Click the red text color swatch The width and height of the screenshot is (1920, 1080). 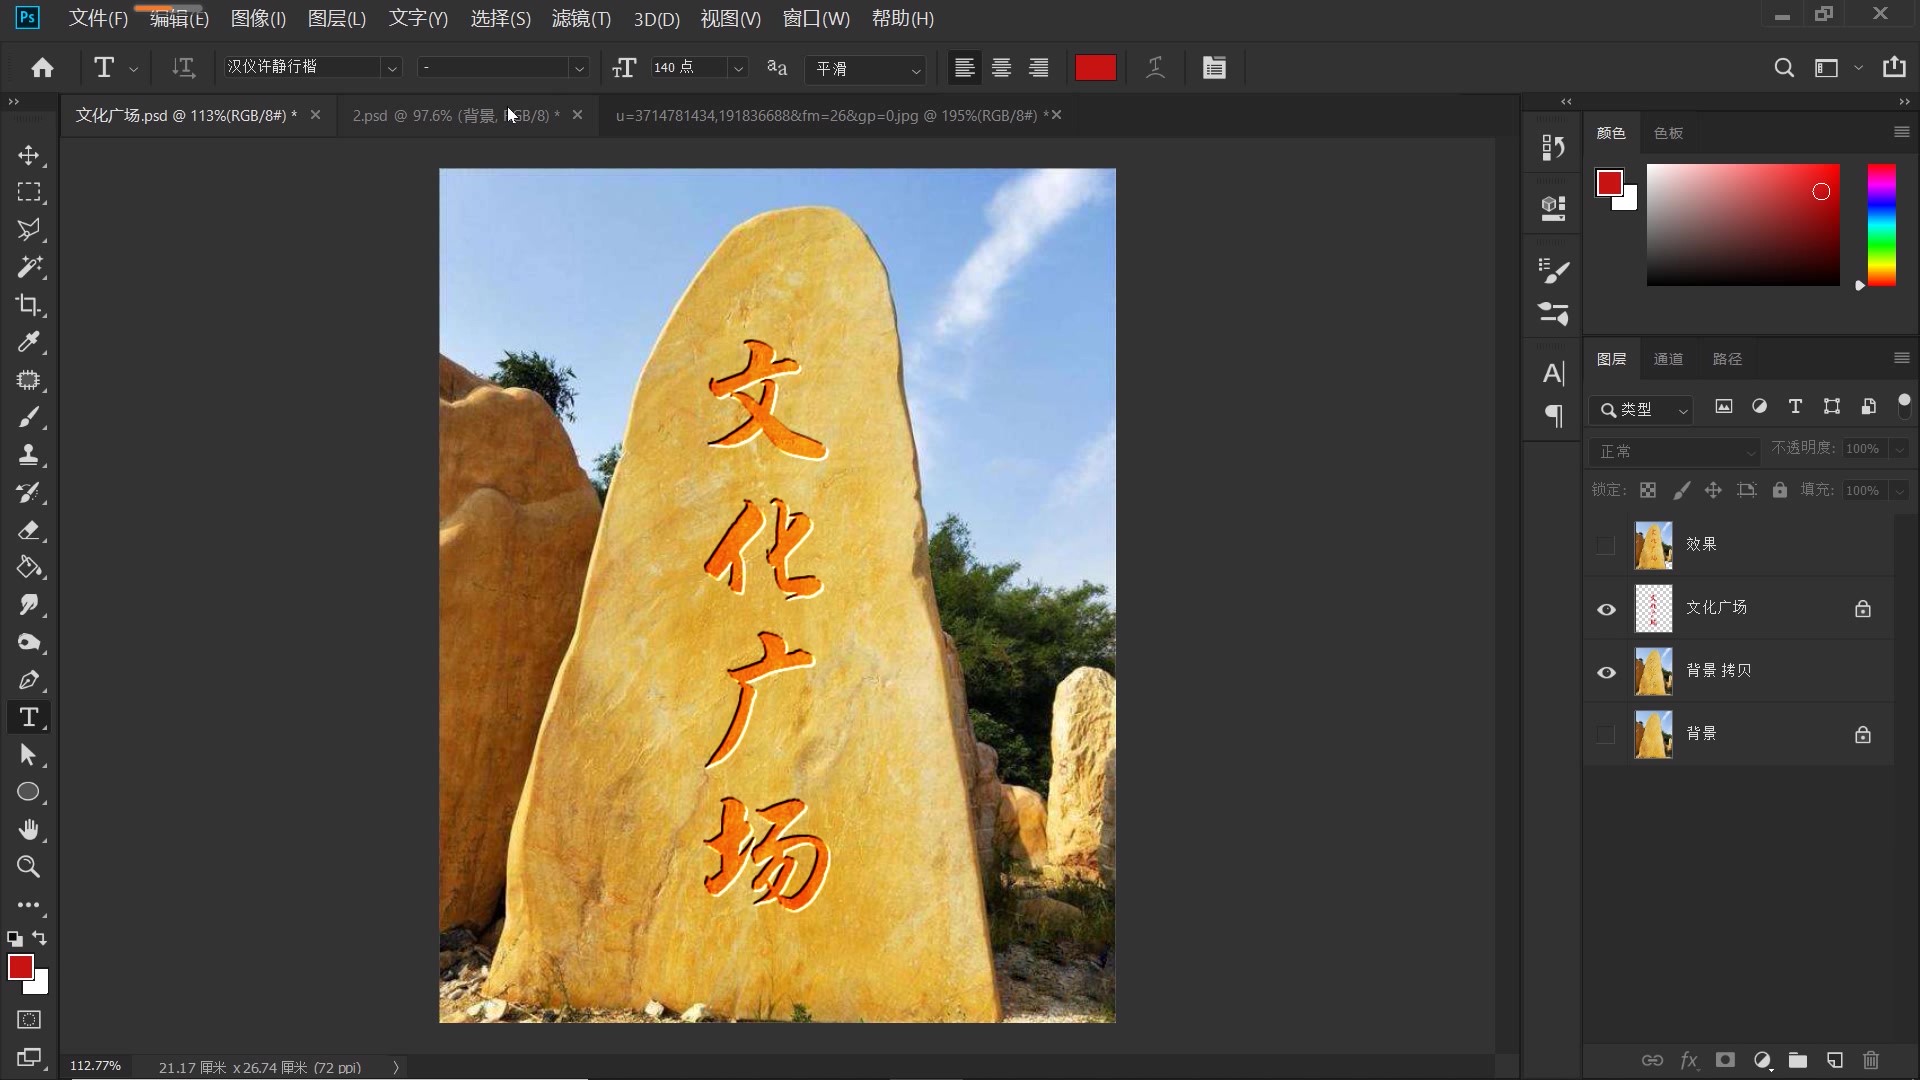(x=1094, y=67)
